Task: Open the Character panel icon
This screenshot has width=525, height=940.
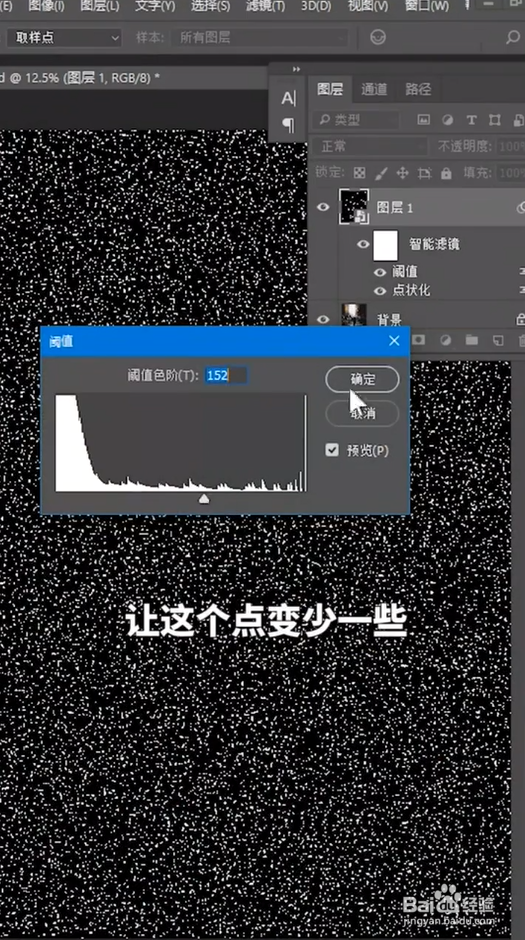Action: [x=288, y=98]
